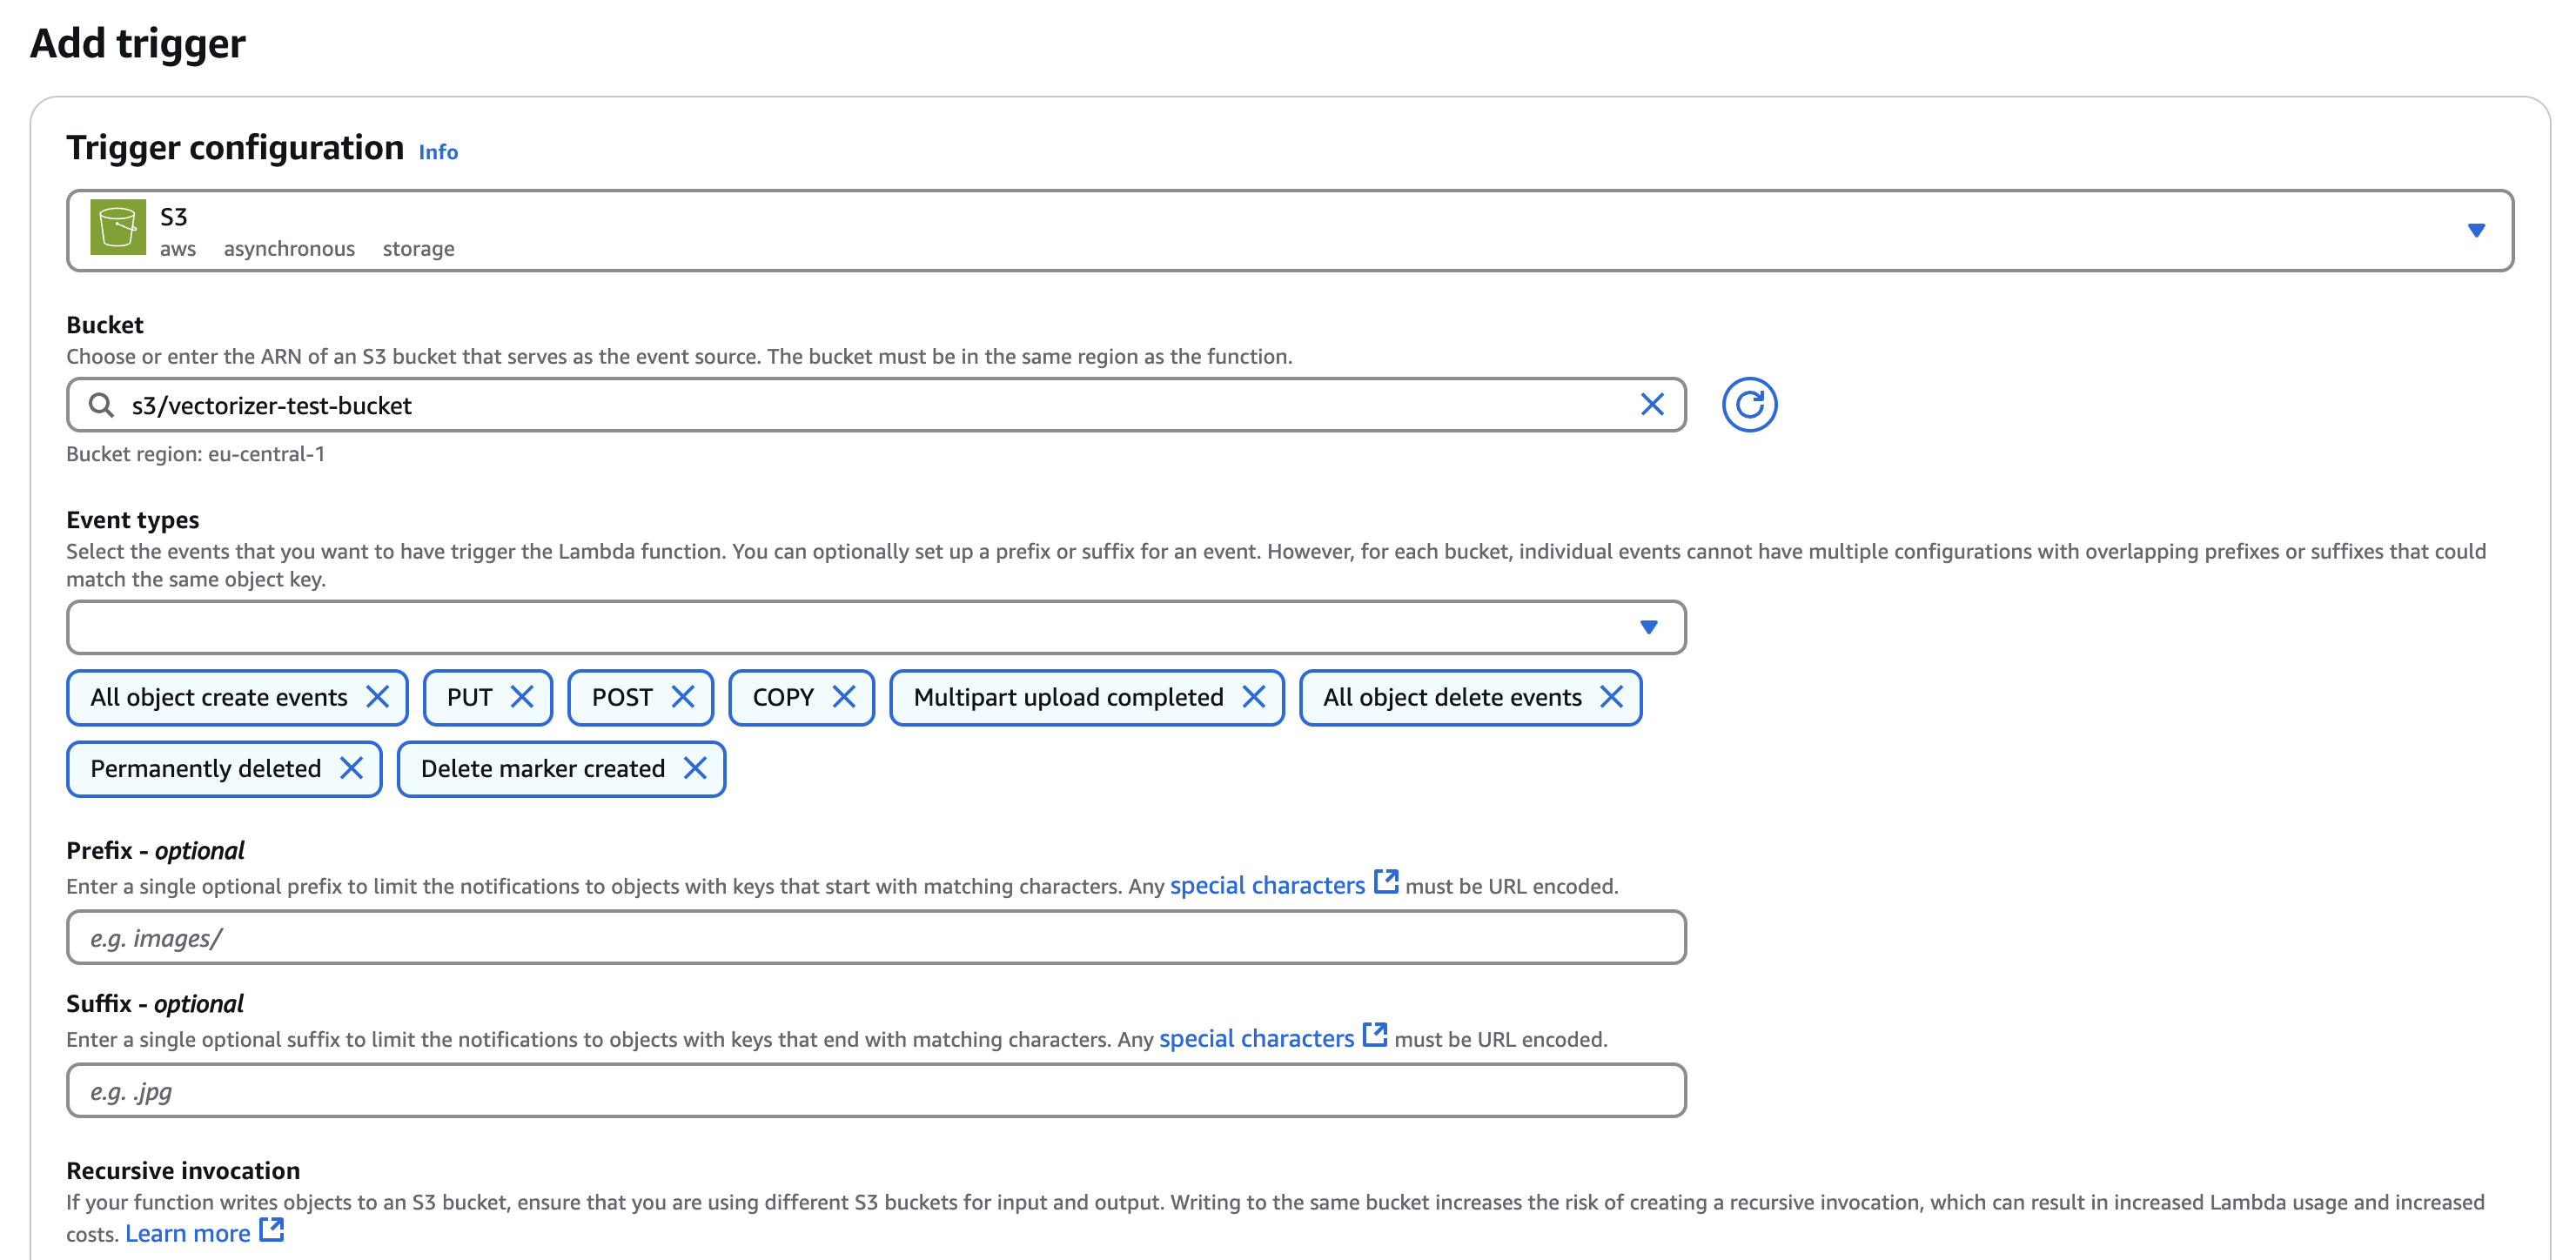Click the 'All object delete events' tag label
Screen dimensions: 2576x1260
coord(1452,697)
